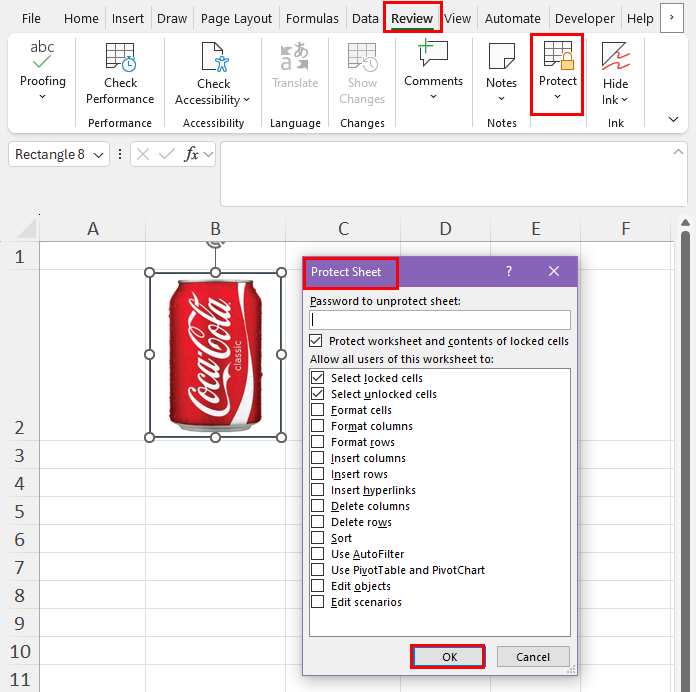Switch to the Insert tab
The image size is (696, 692).
tap(128, 18)
